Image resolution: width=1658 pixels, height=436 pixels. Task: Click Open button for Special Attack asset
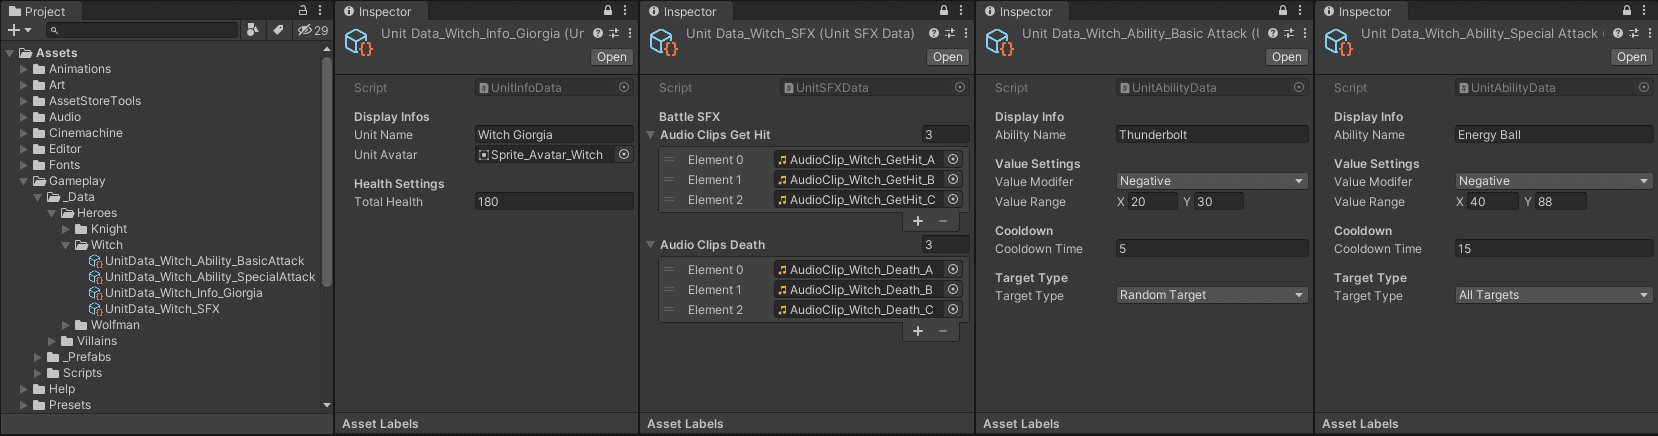[1632, 57]
